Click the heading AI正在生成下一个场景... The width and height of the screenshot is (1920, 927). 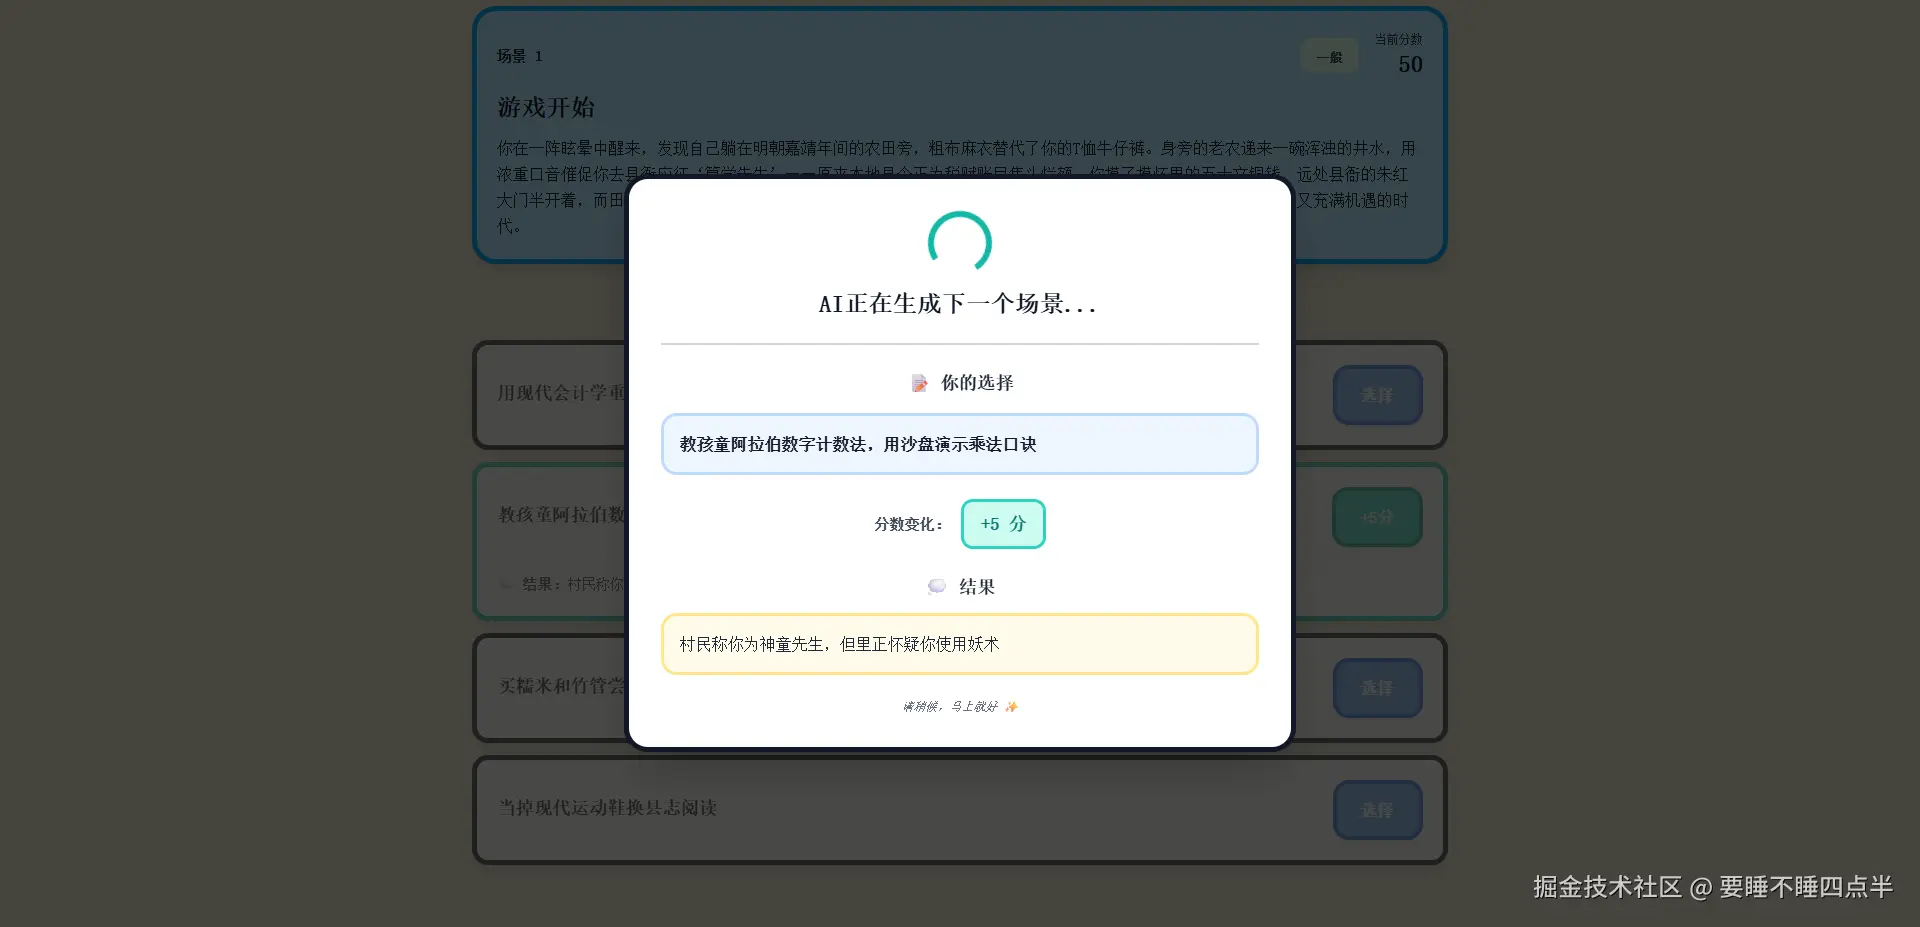click(958, 304)
